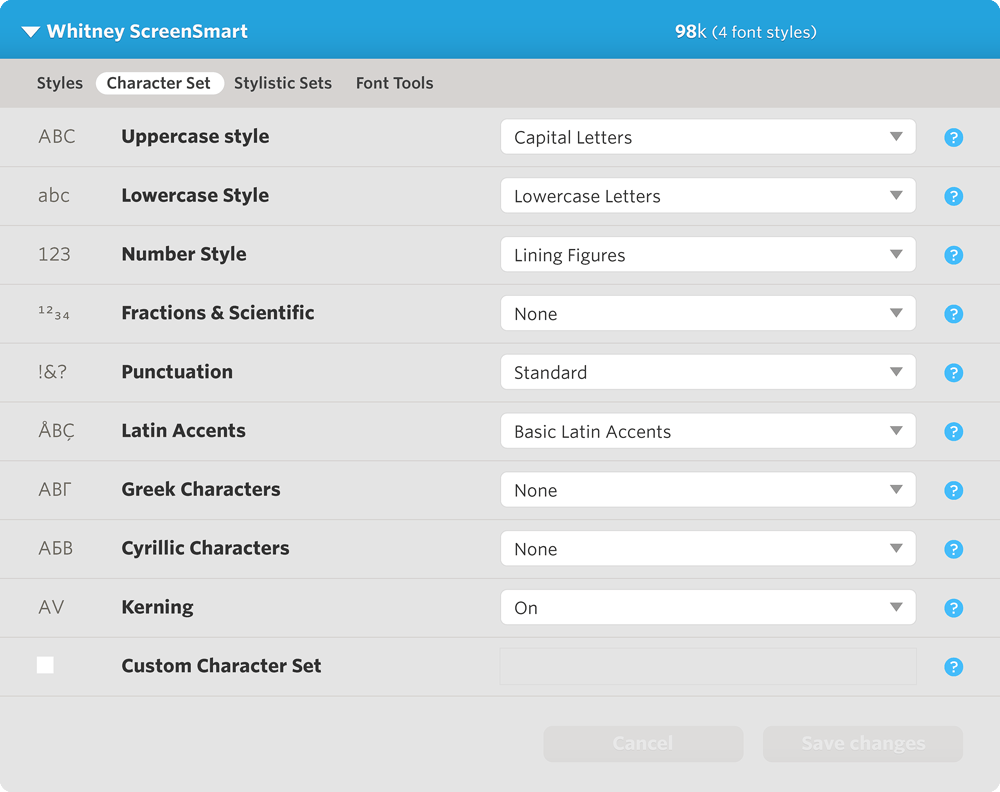Click the AV kerning sample icon
This screenshot has height=792, width=1000.
click(51, 607)
